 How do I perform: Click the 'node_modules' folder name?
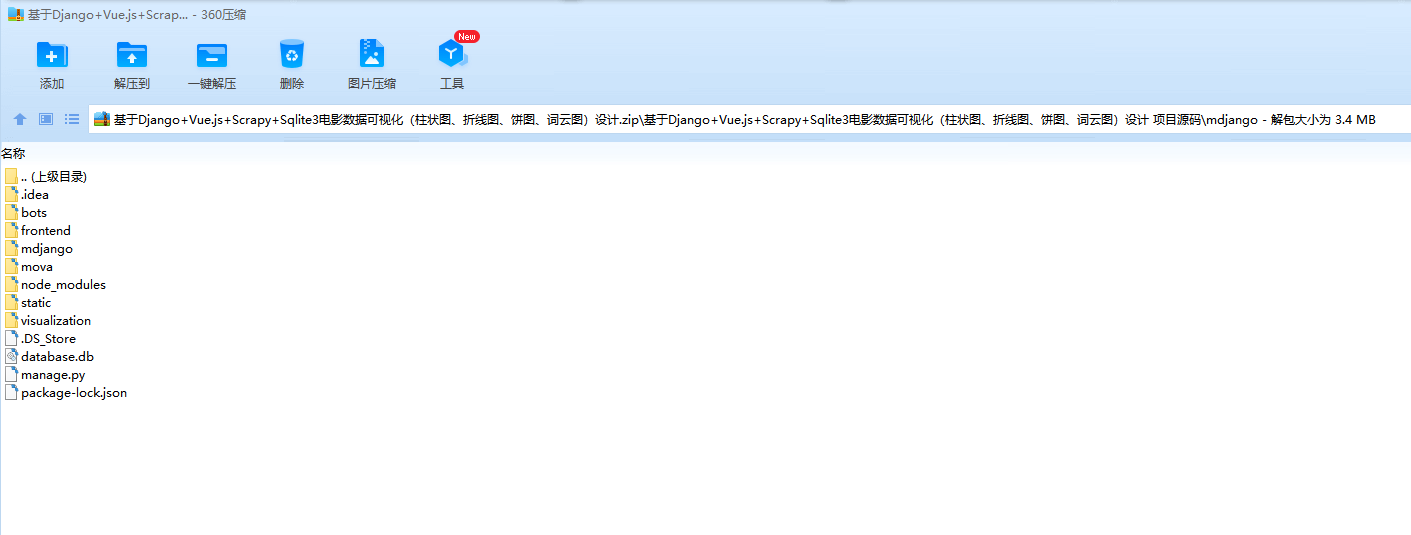click(63, 284)
